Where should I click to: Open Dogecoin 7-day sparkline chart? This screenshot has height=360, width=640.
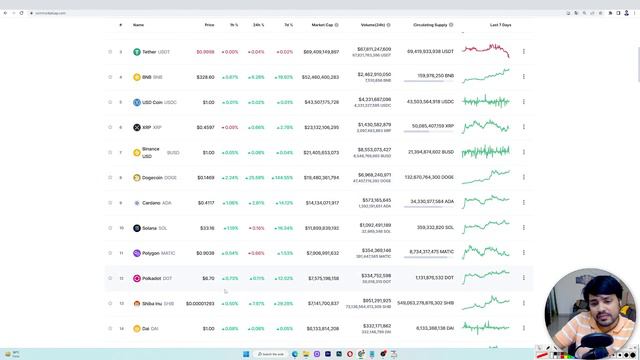coord(486,177)
